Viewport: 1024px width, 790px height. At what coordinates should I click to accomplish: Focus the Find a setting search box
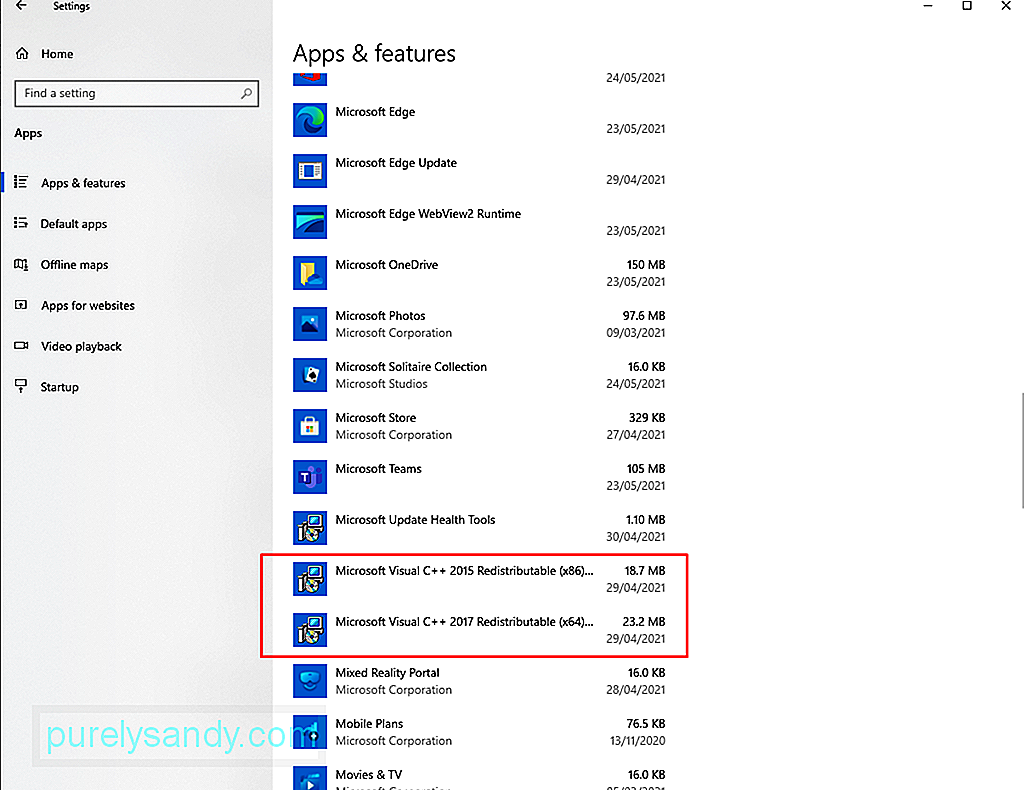tap(136, 93)
